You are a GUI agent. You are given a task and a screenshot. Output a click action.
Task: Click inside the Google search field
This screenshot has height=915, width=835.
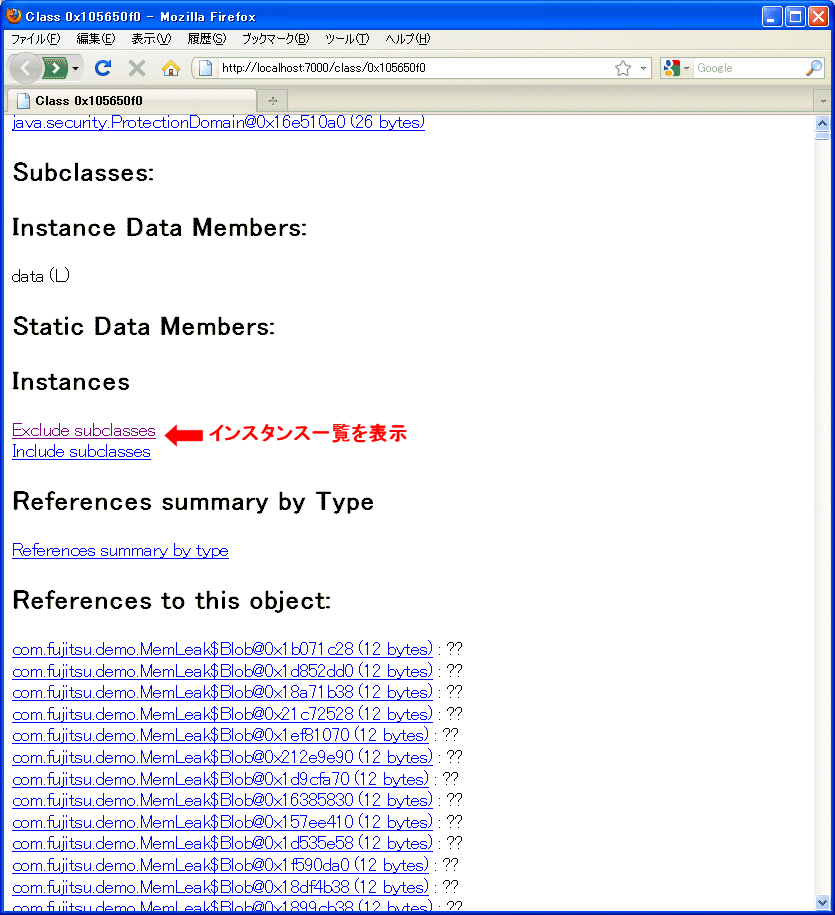click(x=749, y=68)
